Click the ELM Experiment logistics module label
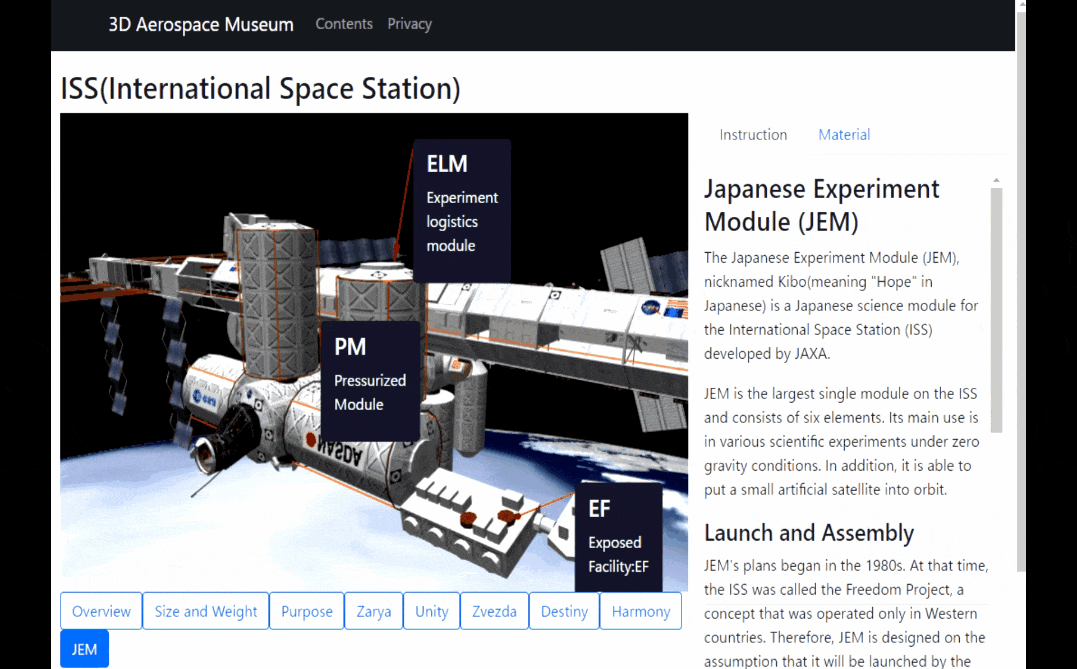Image resolution: width=1077 pixels, height=669 pixels. point(462,210)
